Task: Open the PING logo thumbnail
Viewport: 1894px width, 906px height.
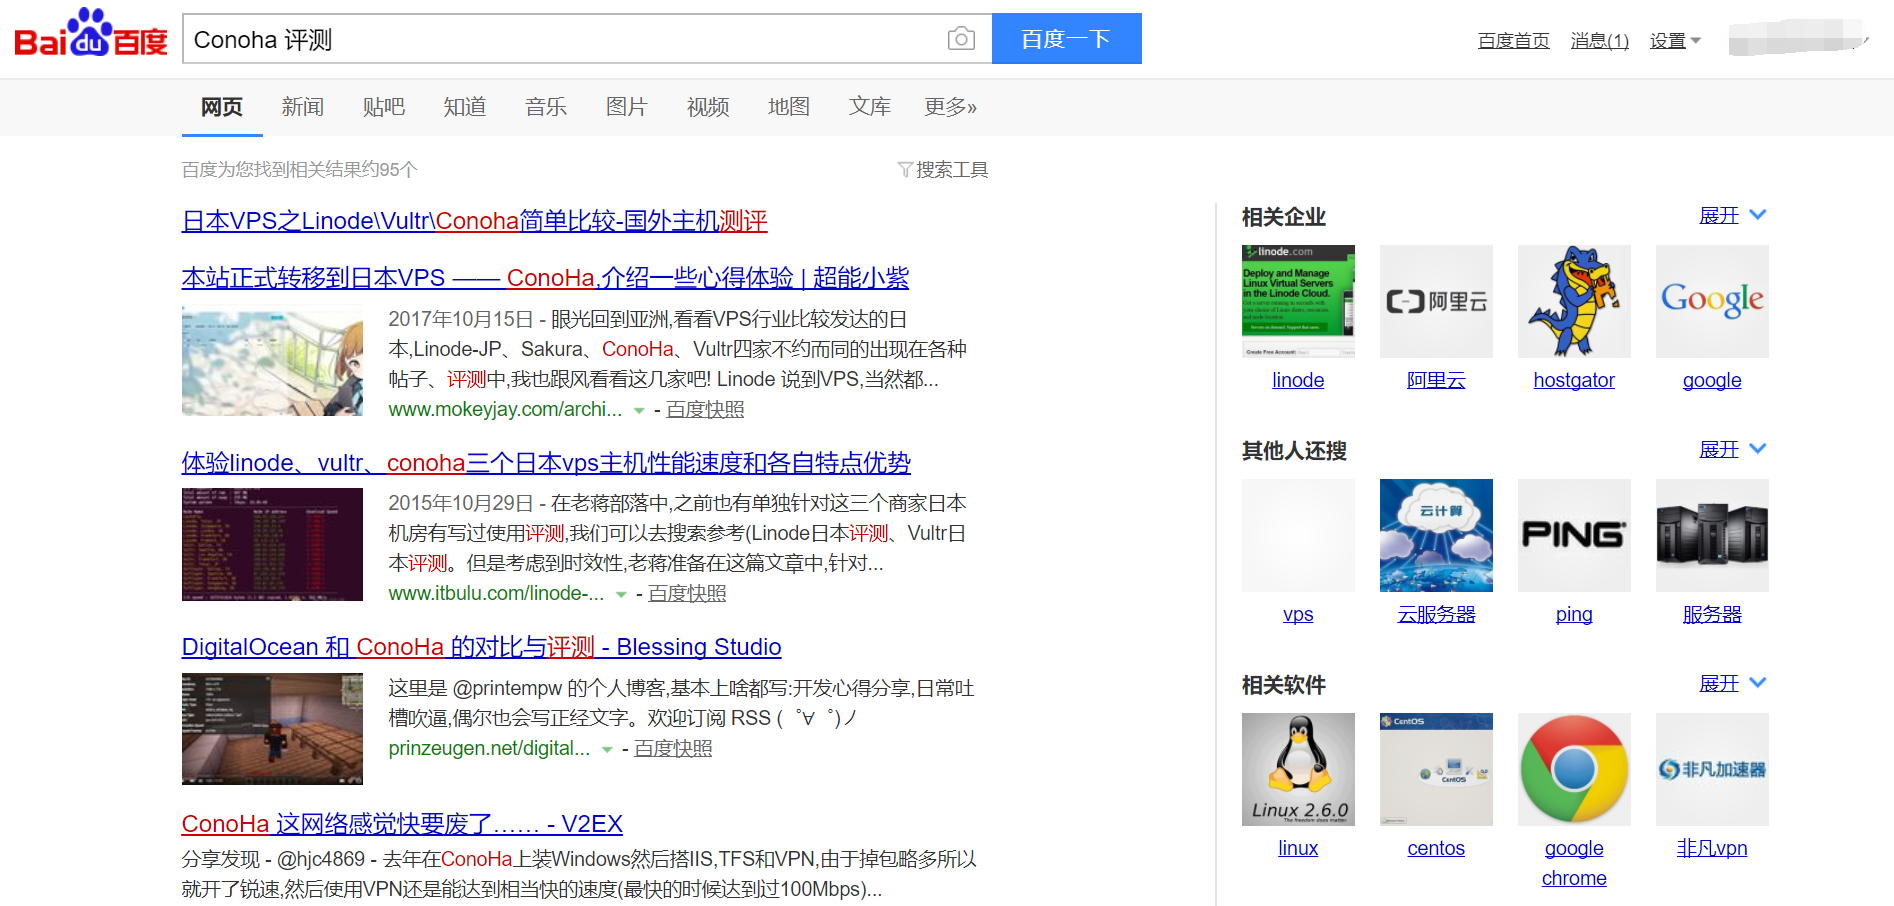Action: point(1574,535)
